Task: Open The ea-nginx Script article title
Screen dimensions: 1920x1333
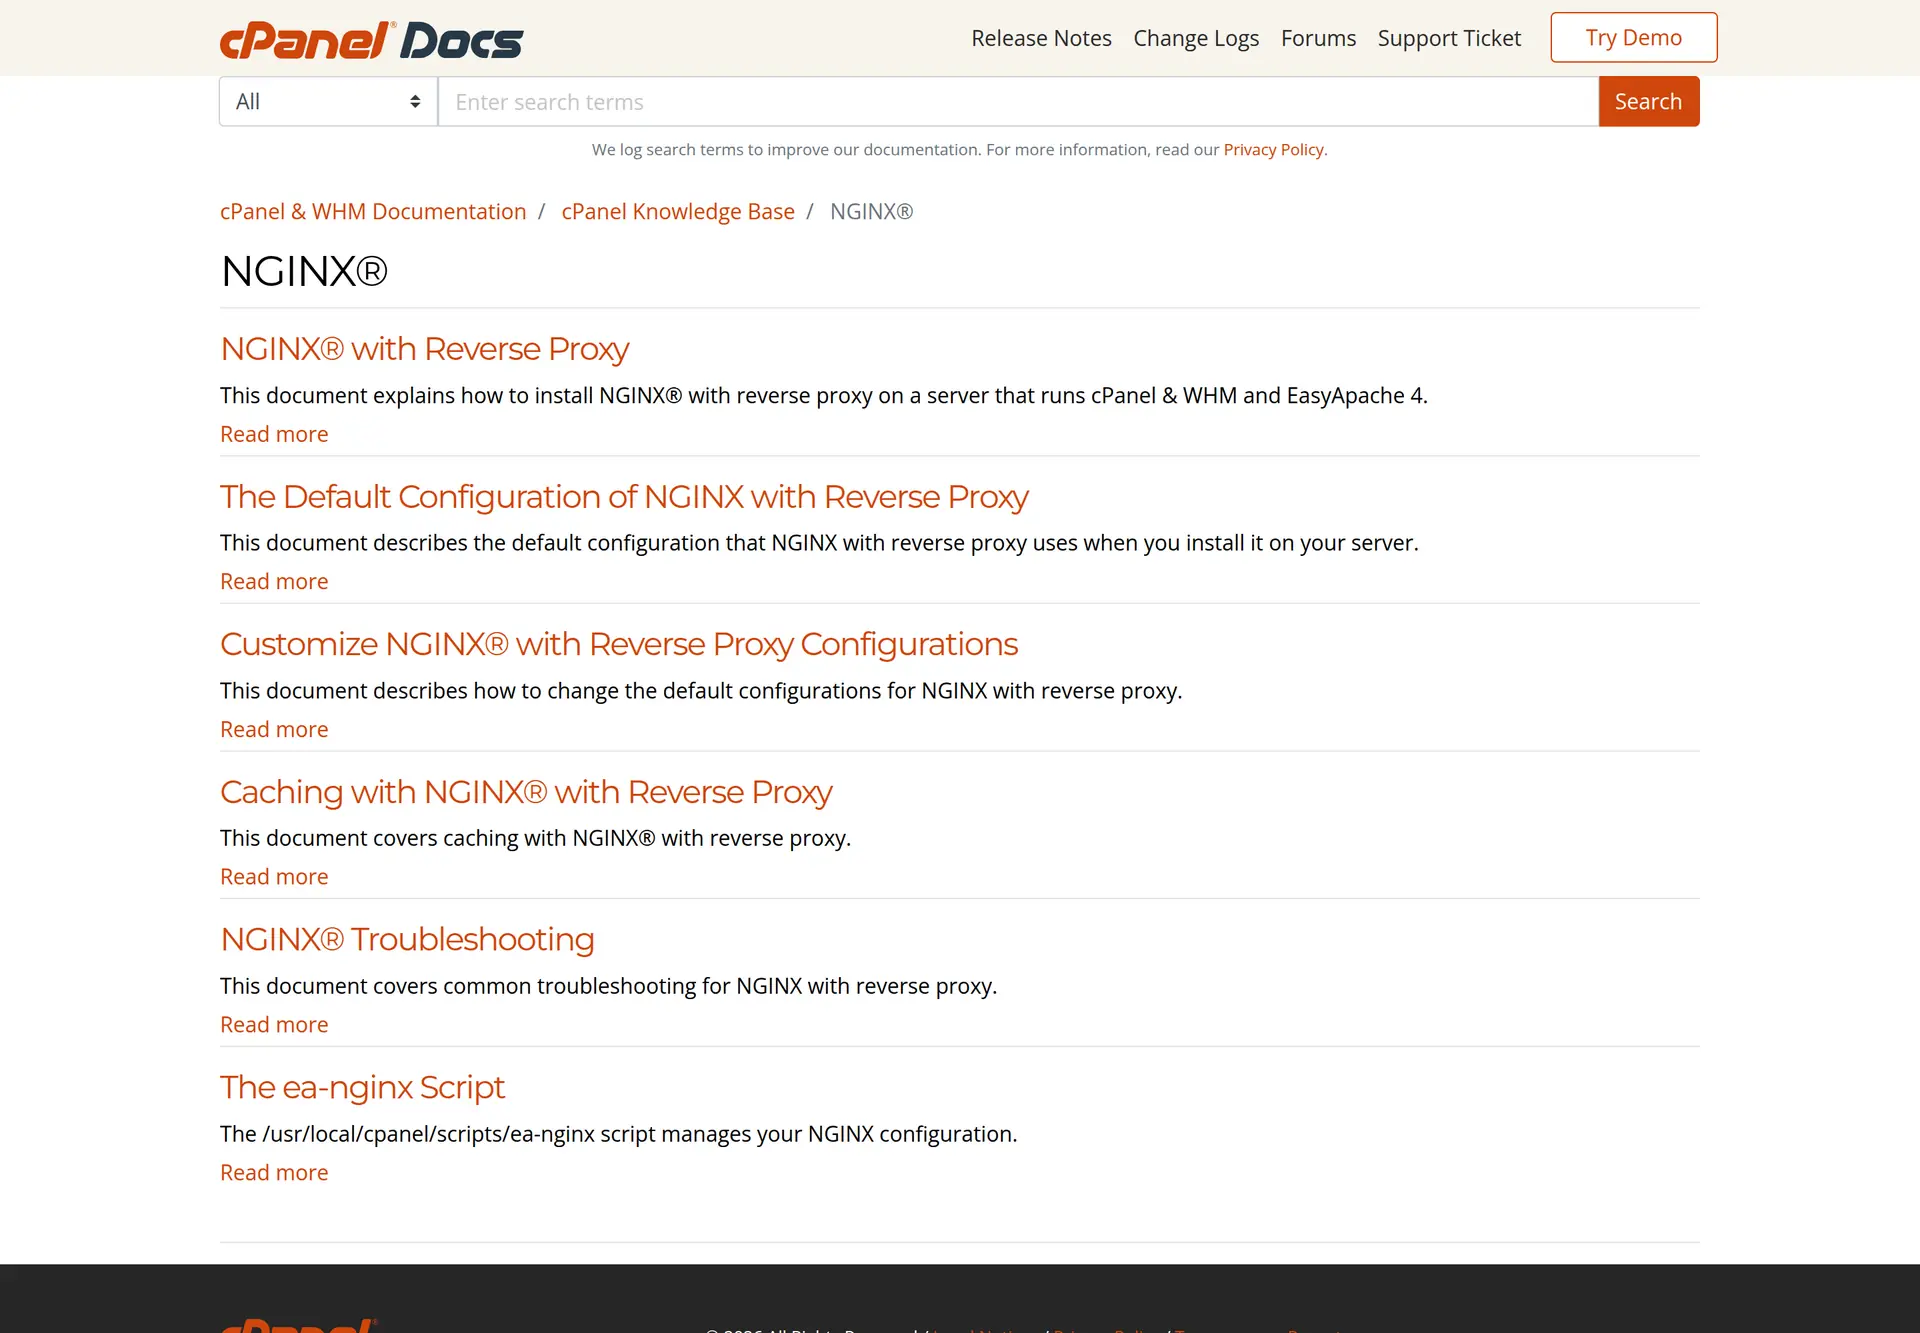Action: click(362, 1087)
